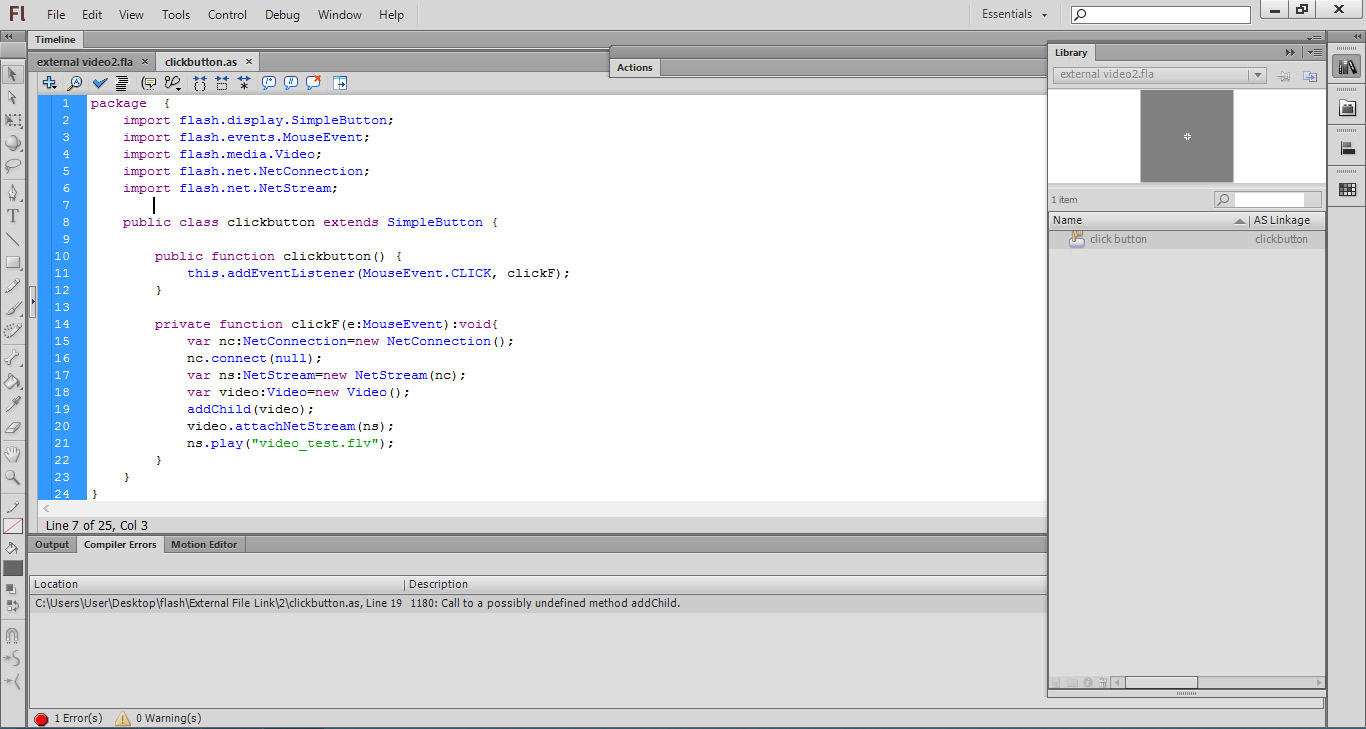The image size is (1366, 729).
Task: Select the Selection (arrow) tool
Action: click(13, 74)
